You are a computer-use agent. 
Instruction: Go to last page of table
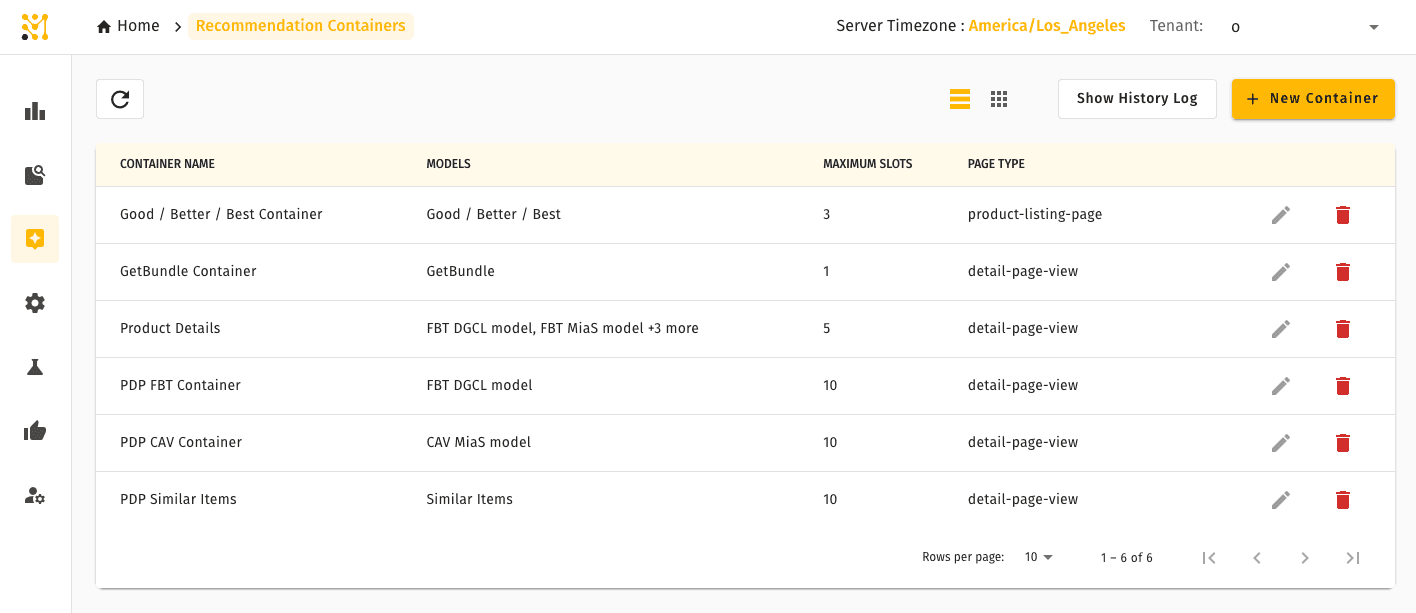(x=1353, y=558)
